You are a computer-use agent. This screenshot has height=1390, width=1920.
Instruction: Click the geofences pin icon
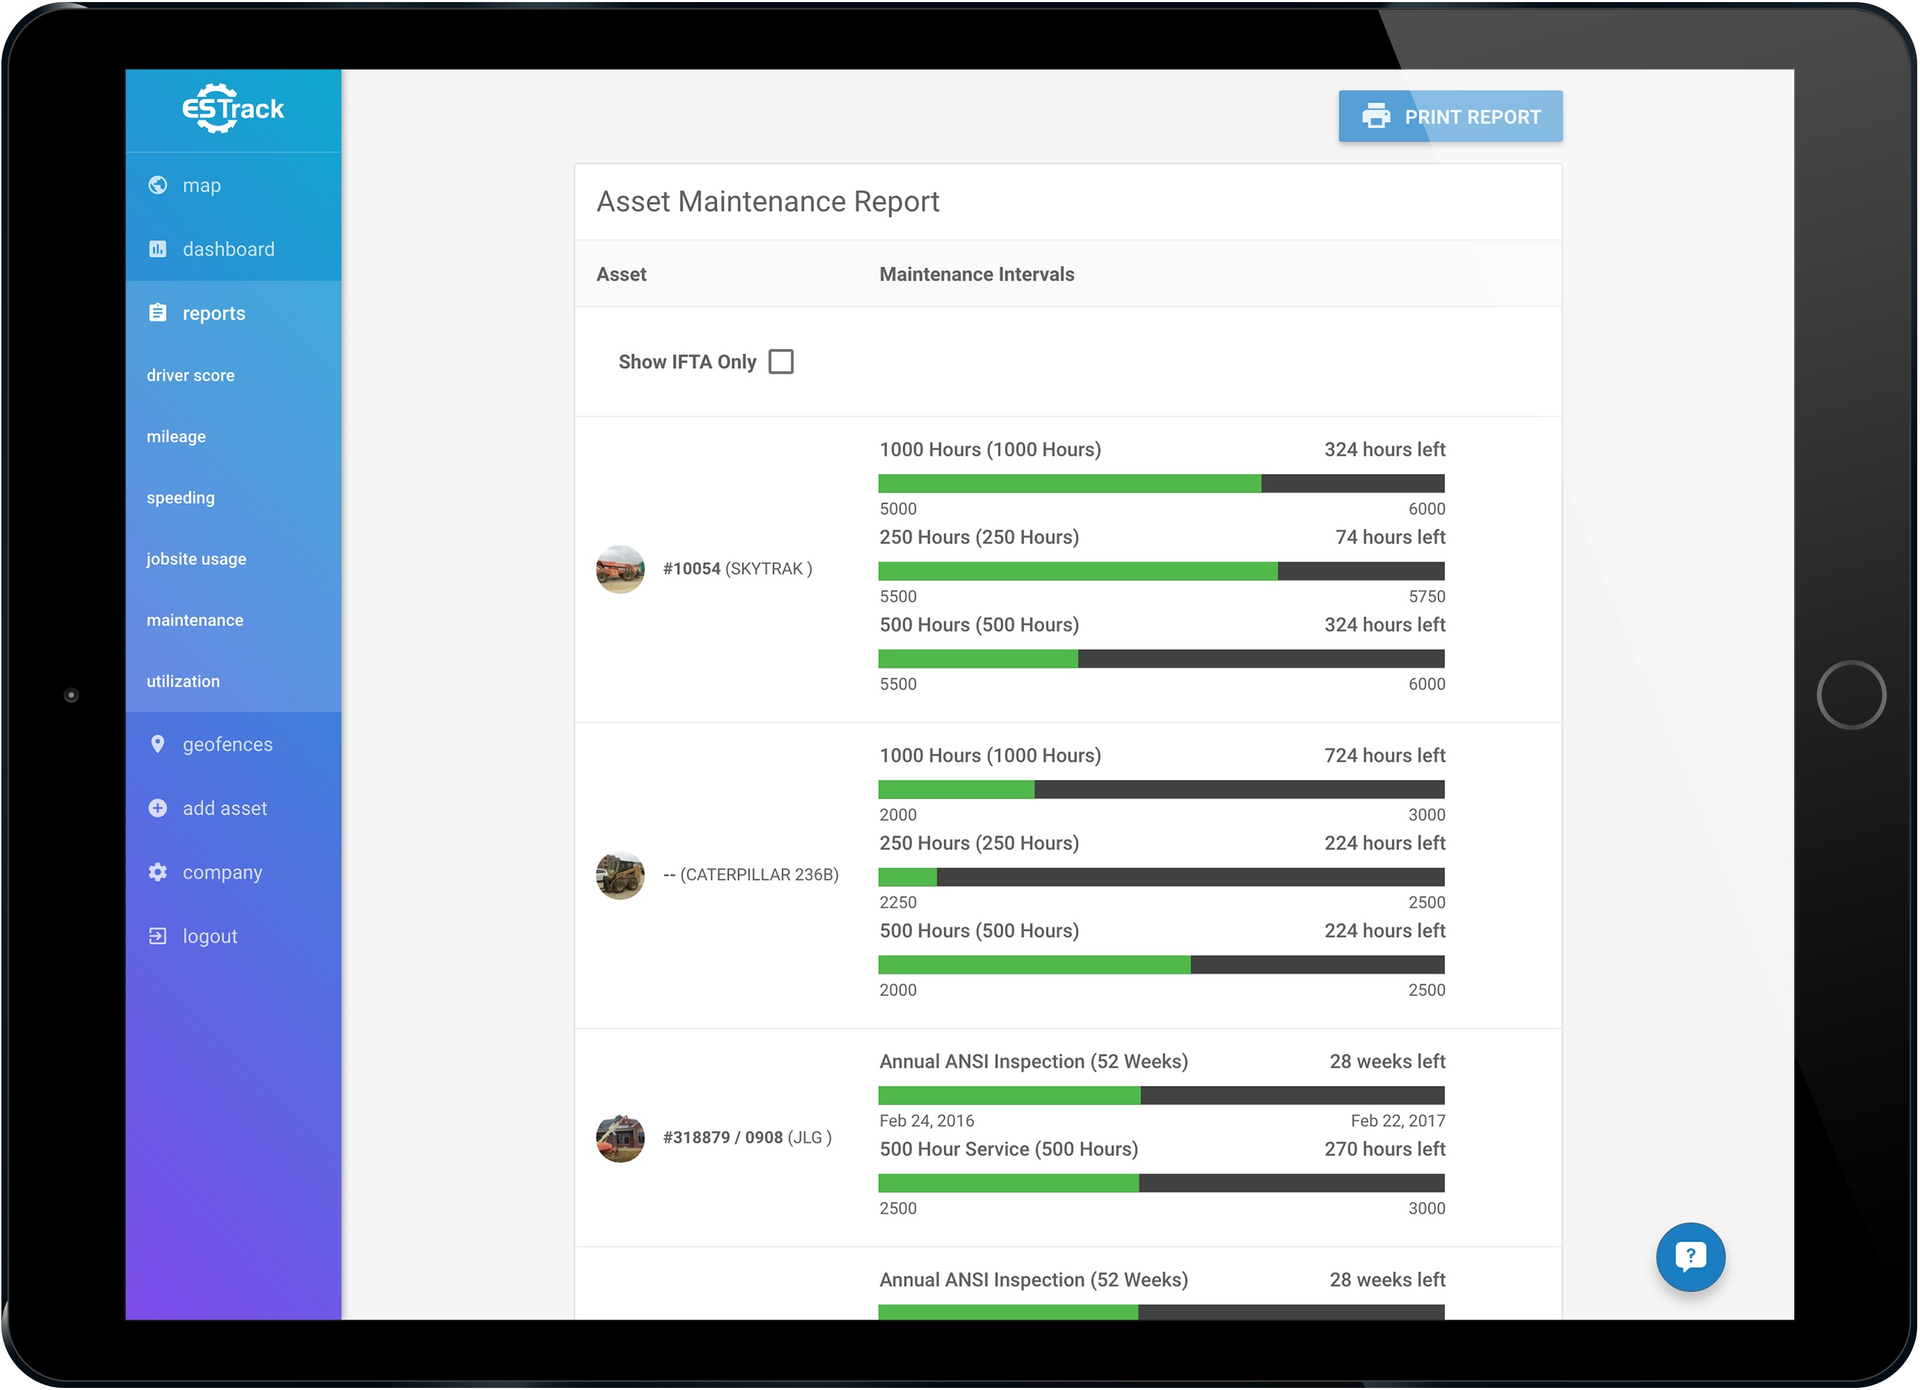(x=158, y=744)
